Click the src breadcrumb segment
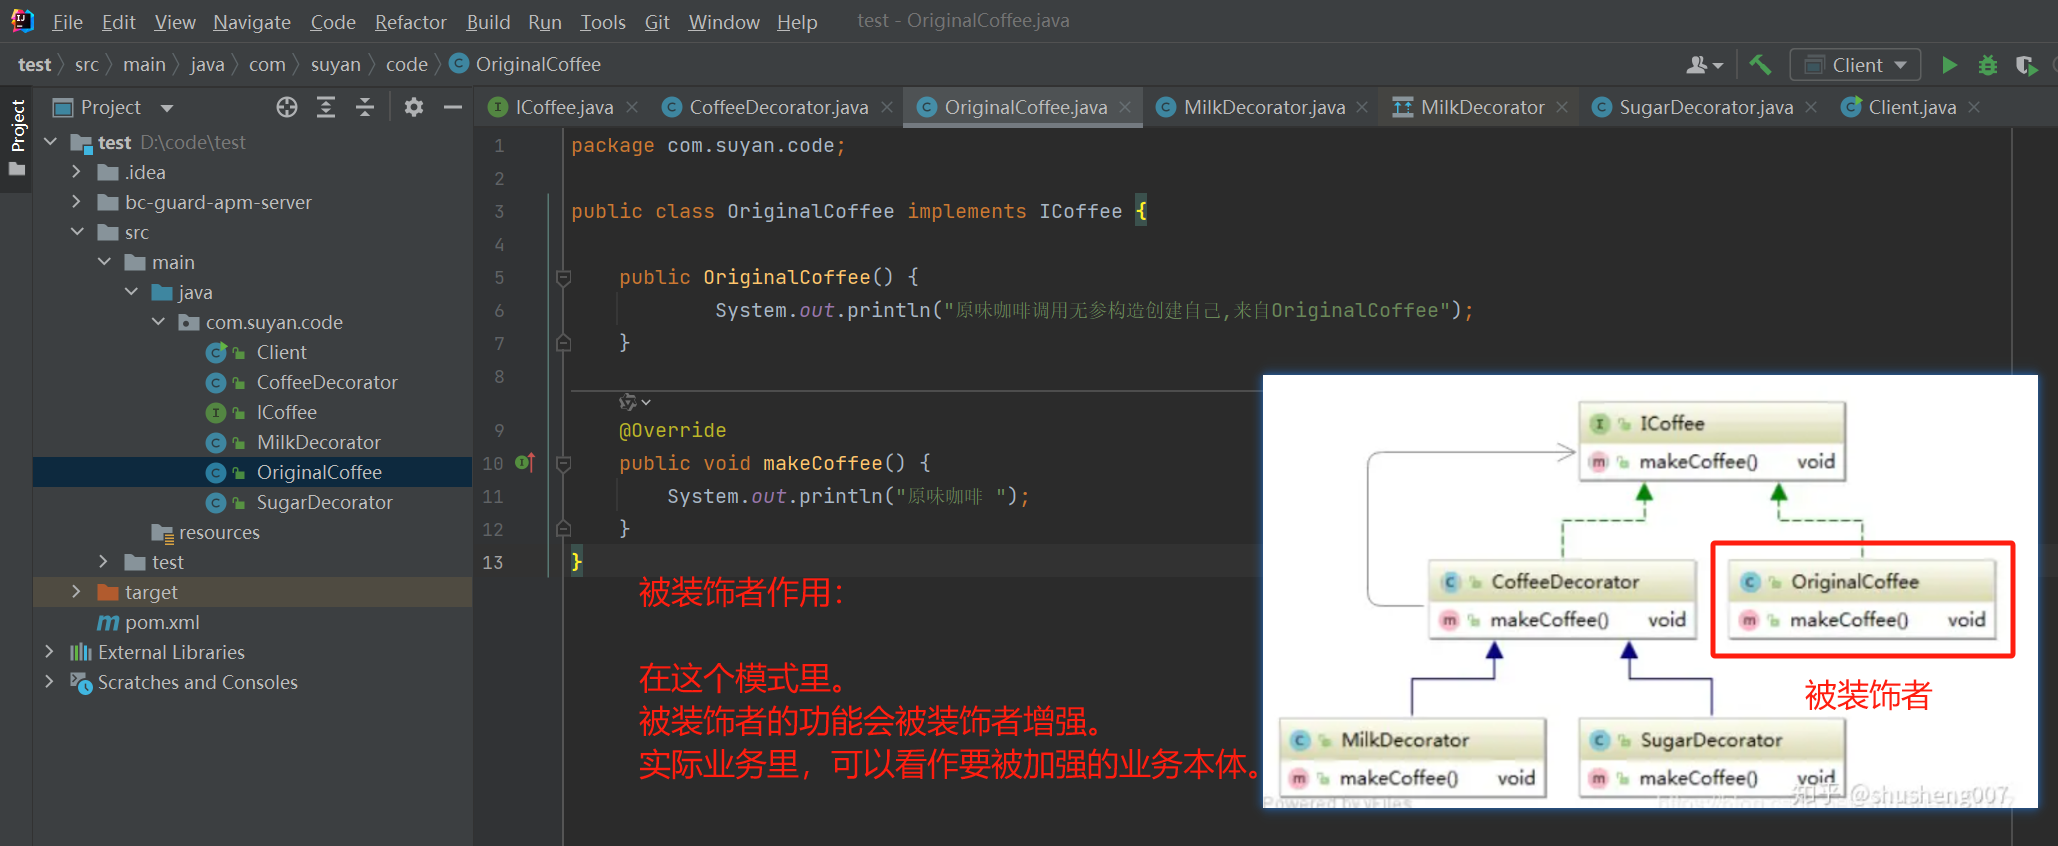Viewport: 2058px width, 846px height. (x=87, y=64)
